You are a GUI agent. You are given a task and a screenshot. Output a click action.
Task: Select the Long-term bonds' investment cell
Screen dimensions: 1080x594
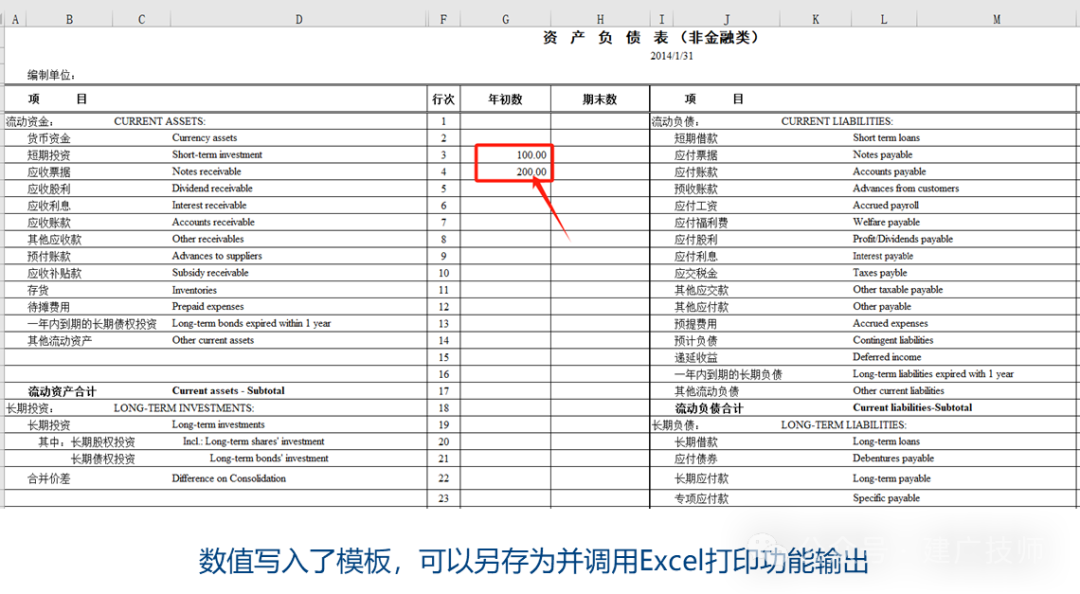click(269, 458)
